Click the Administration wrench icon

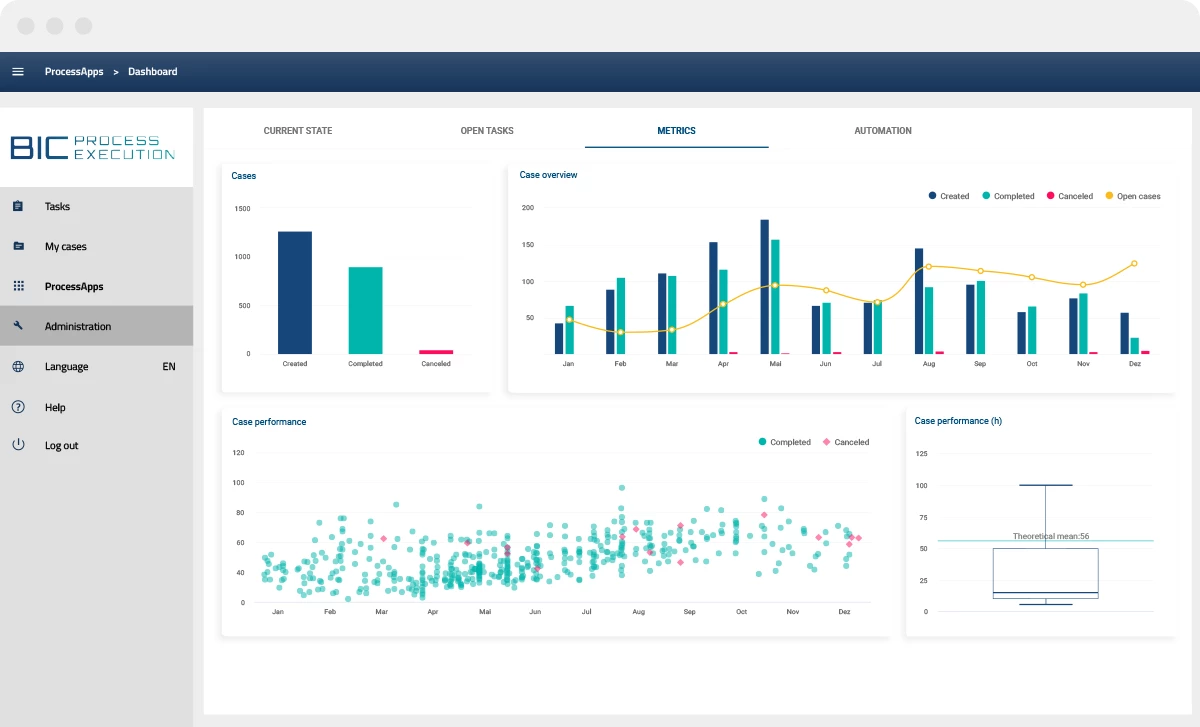click(18, 326)
